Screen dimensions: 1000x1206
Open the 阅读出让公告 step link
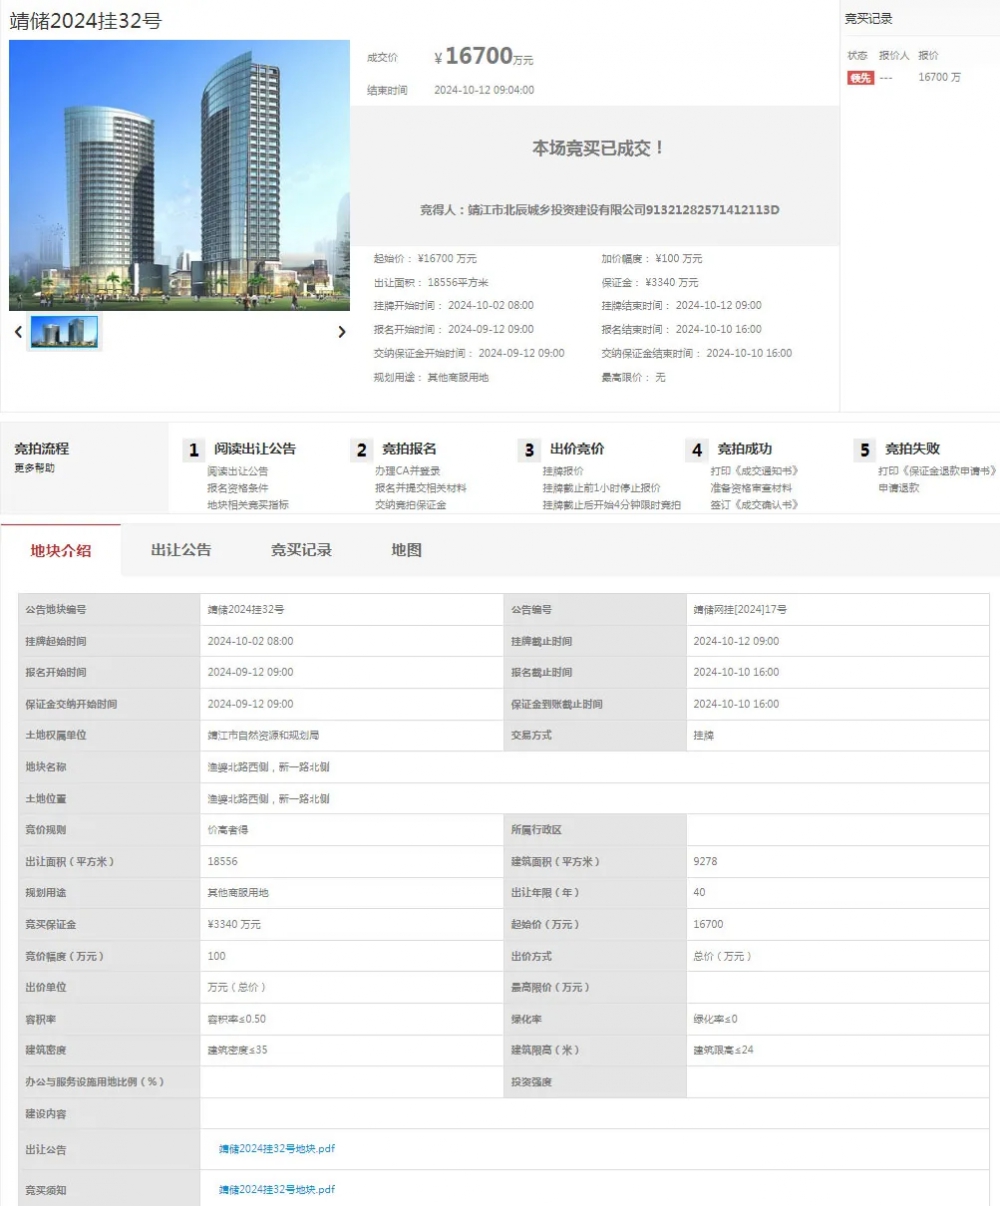coord(238,471)
